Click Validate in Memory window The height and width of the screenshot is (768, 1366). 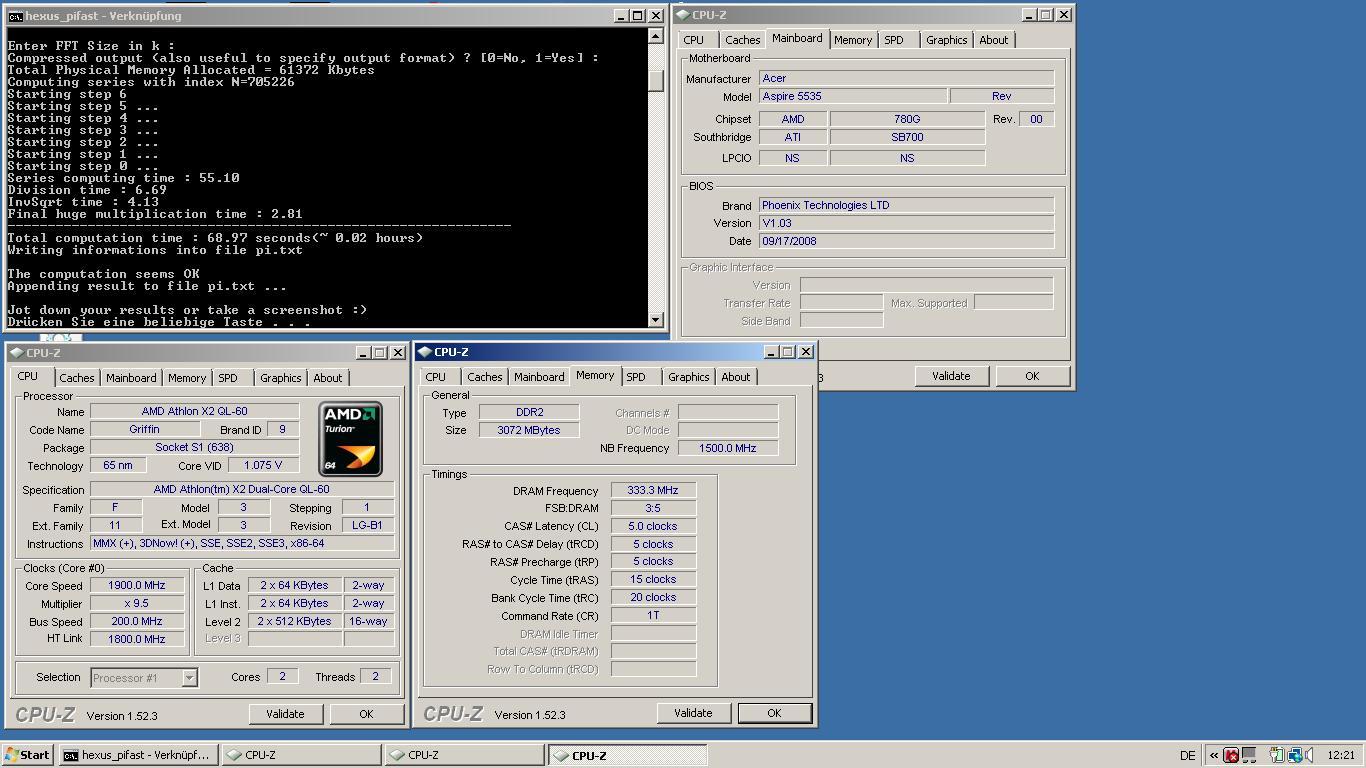693,713
